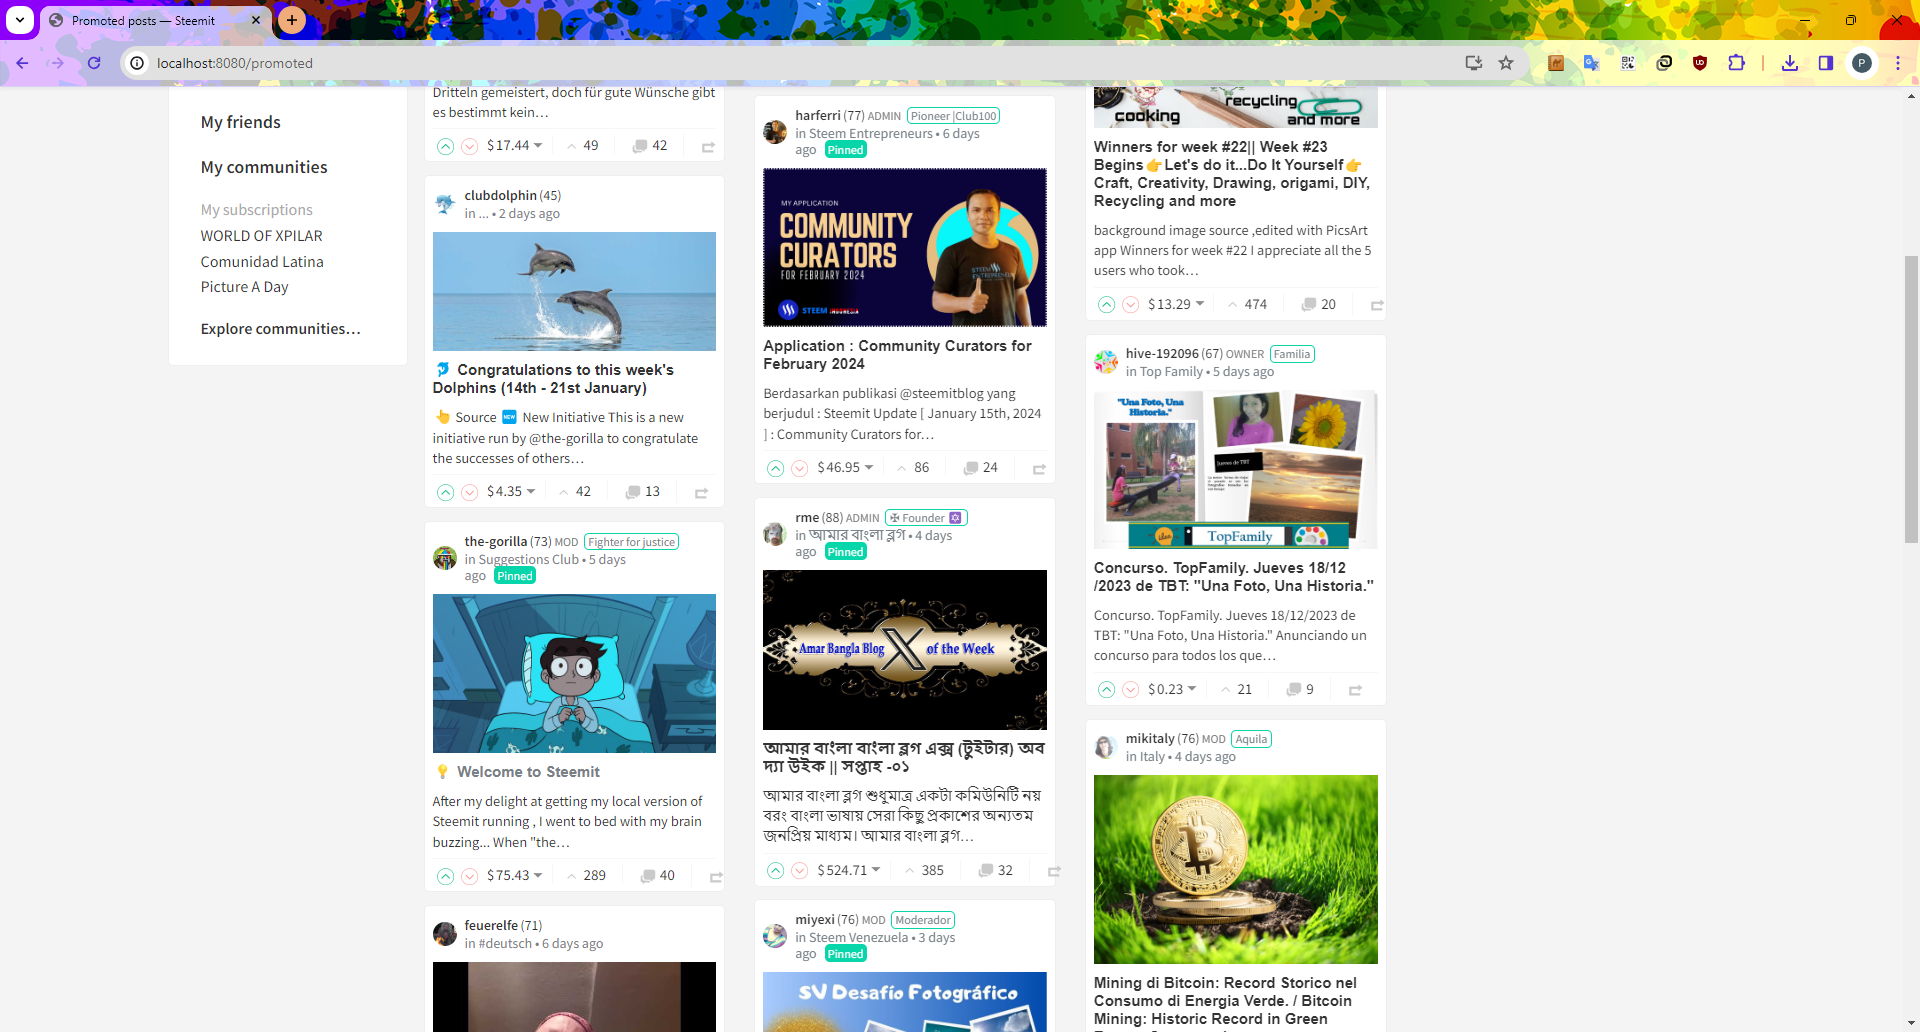Image resolution: width=1920 pixels, height=1032 pixels.
Task: Open the new browser tab button
Action: point(292,20)
